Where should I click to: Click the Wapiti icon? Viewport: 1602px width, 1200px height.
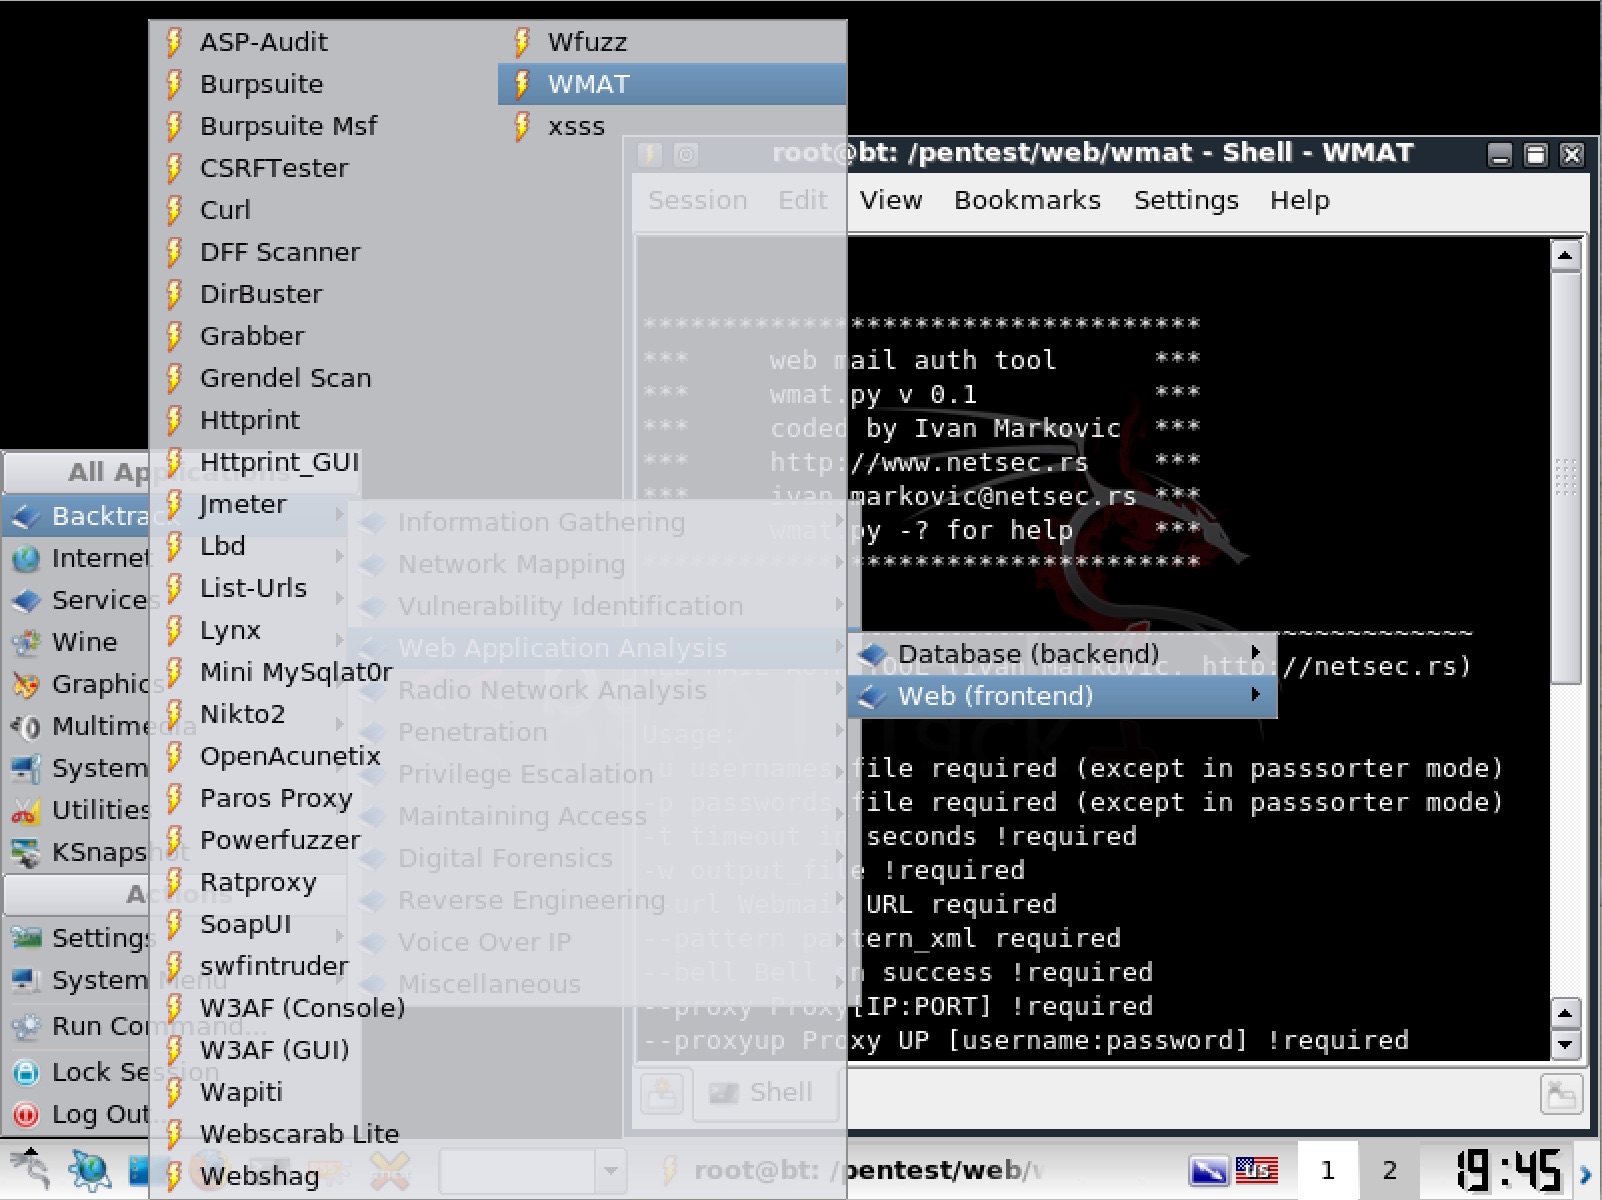point(174,1092)
